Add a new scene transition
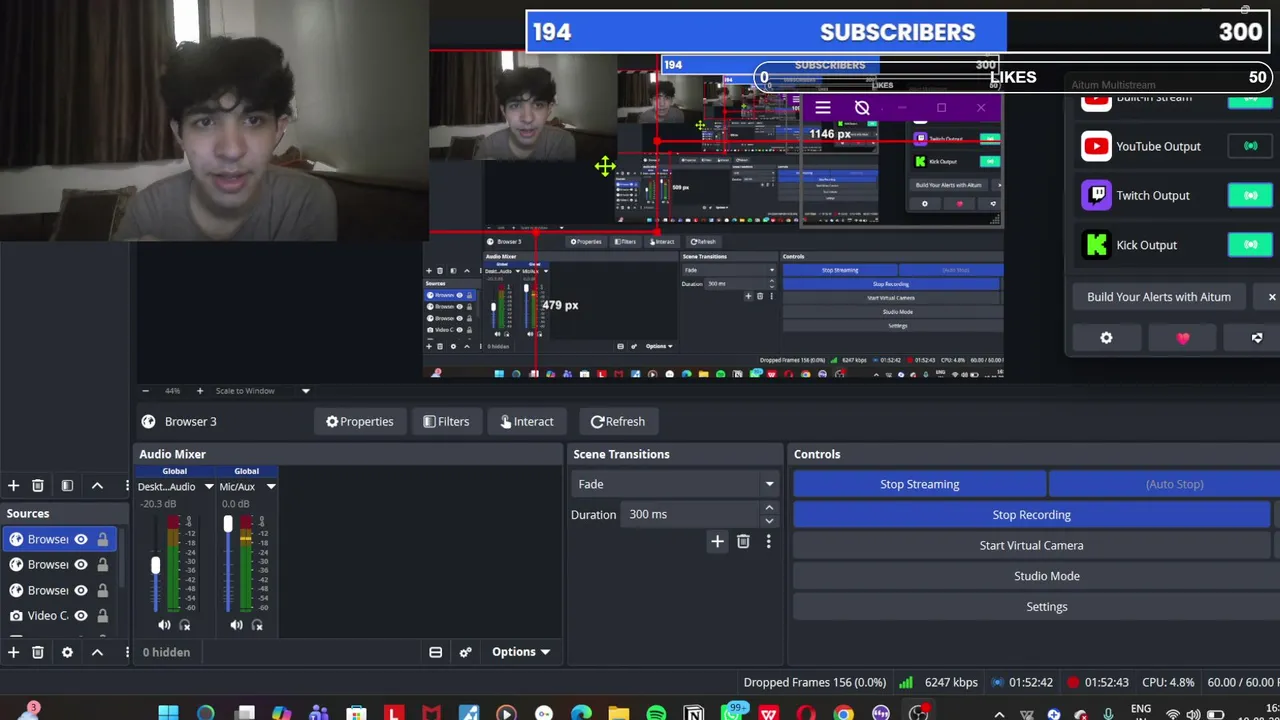This screenshot has height=720, width=1280. pos(717,541)
